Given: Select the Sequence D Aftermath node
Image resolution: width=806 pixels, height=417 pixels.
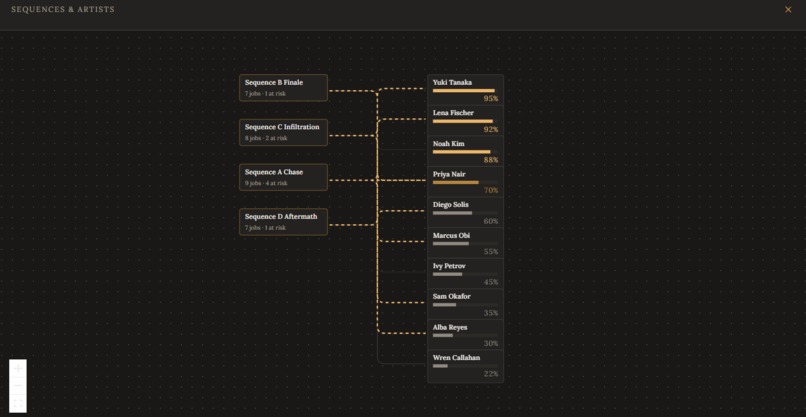Looking at the screenshot, I should [283, 222].
